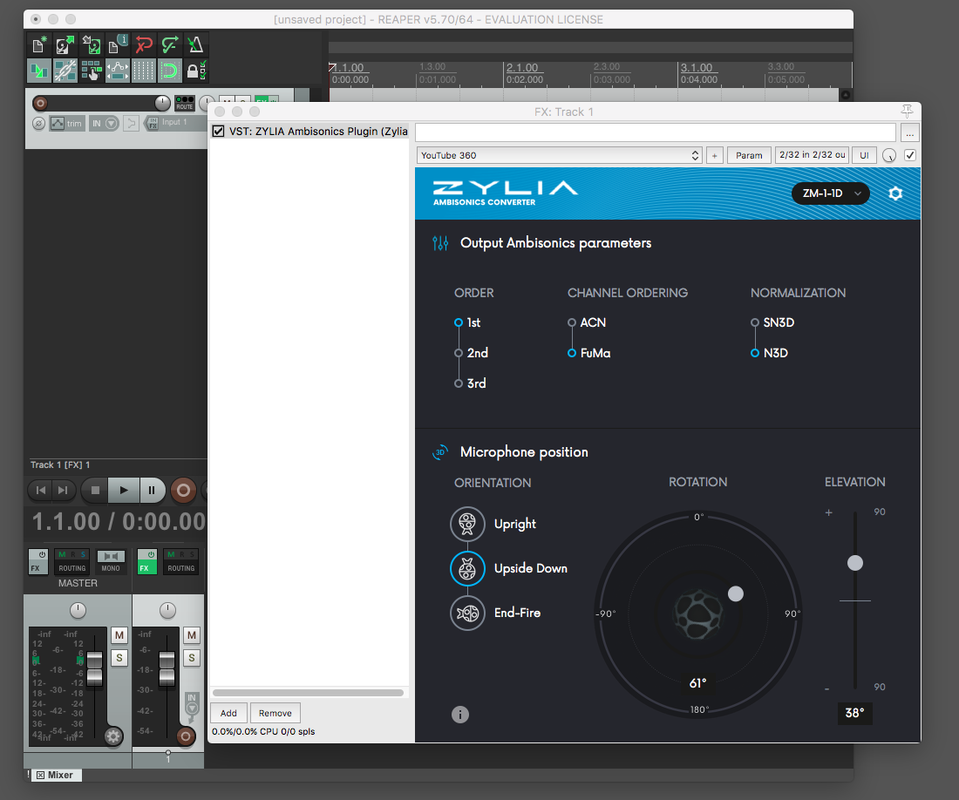Viewport: 959px width, 800px height.
Task: Click the ellipsis button beside comment field
Action: point(909,133)
